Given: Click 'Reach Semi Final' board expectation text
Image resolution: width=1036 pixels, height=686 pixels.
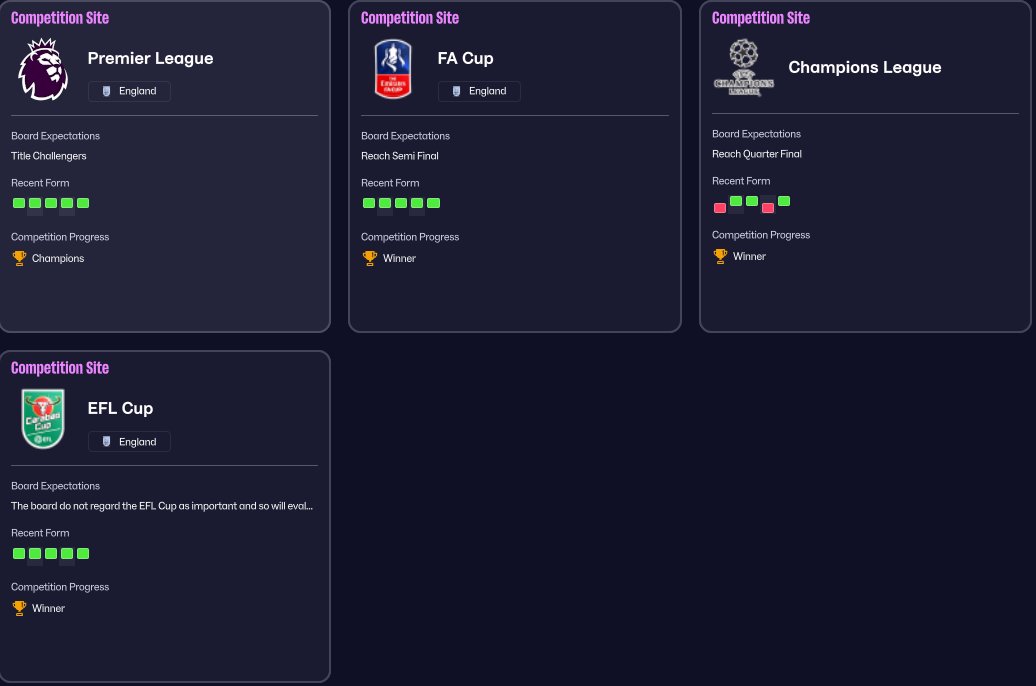Looking at the screenshot, I should 400,156.
